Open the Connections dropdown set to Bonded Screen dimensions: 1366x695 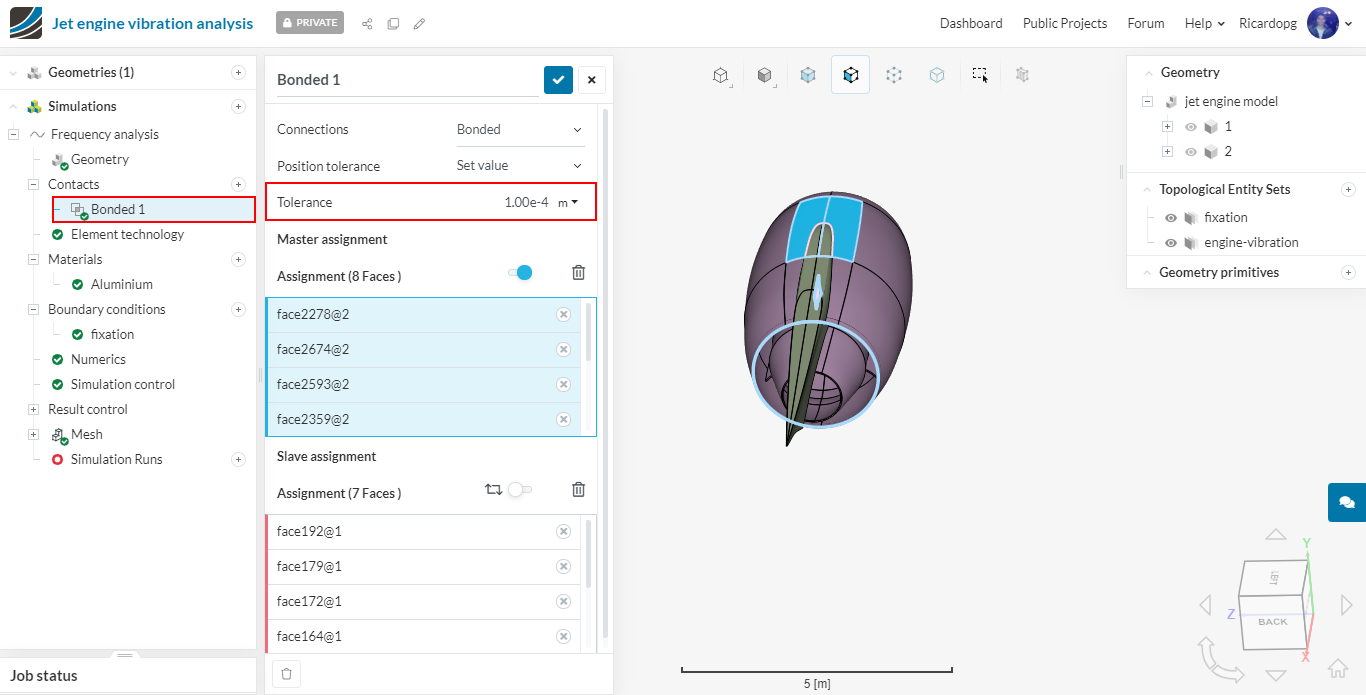520,129
